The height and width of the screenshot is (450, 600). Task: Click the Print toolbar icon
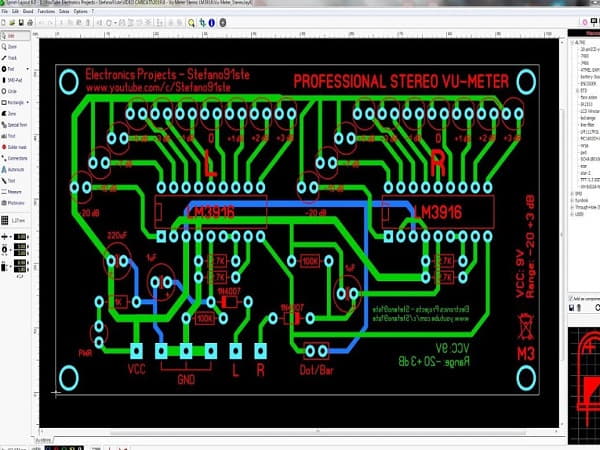(x=30, y=23)
